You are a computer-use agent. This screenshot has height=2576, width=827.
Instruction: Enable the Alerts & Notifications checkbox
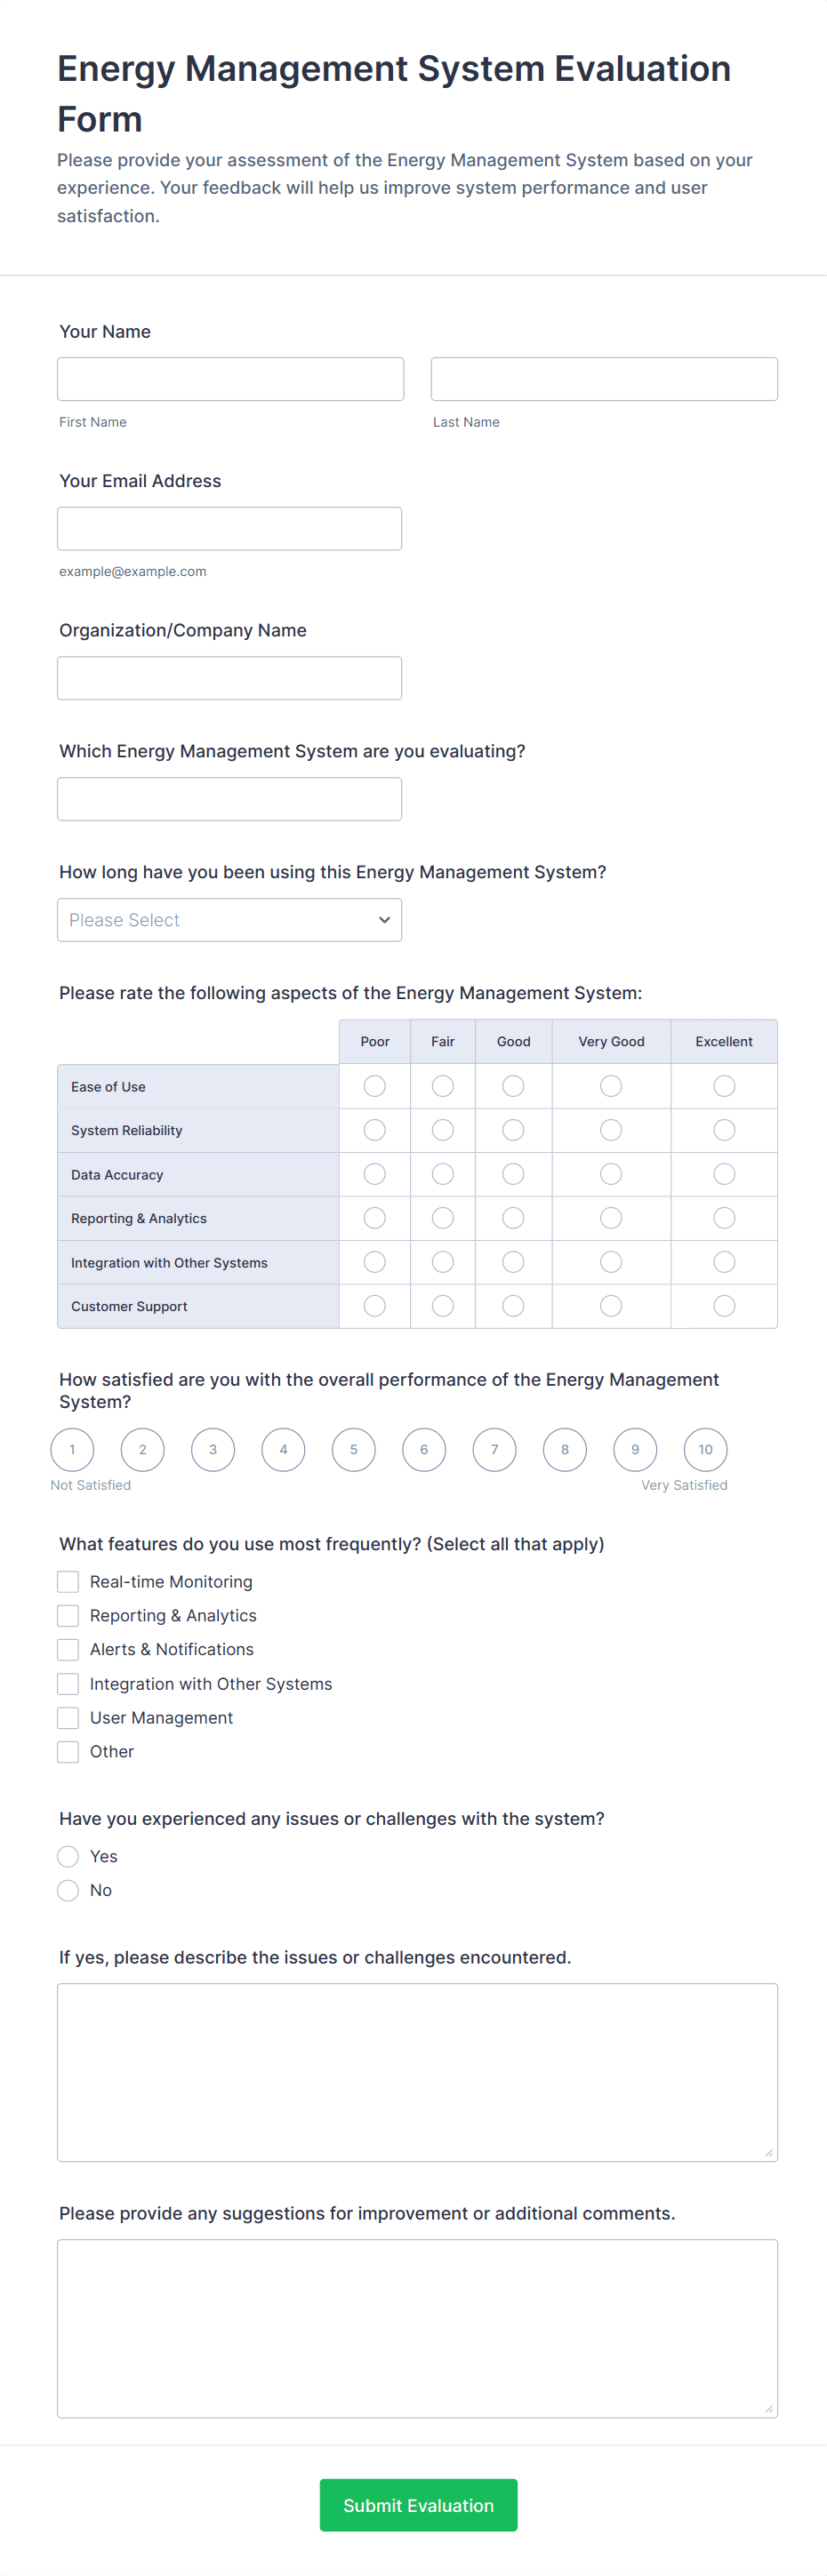68,1650
